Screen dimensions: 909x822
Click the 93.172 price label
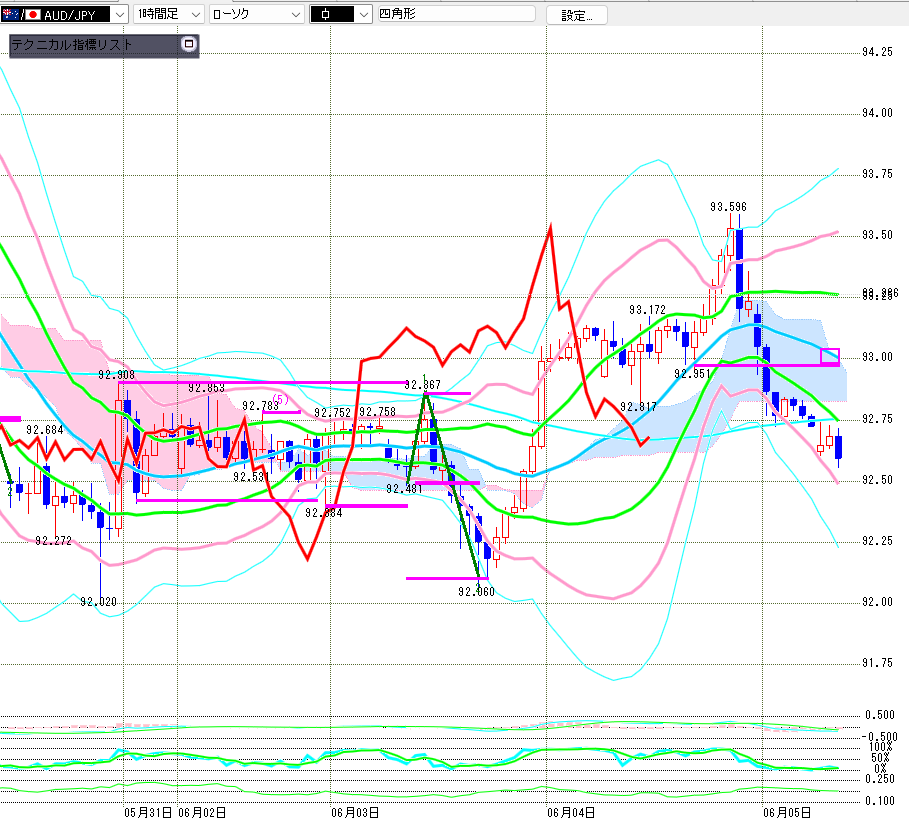coord(647,310)
